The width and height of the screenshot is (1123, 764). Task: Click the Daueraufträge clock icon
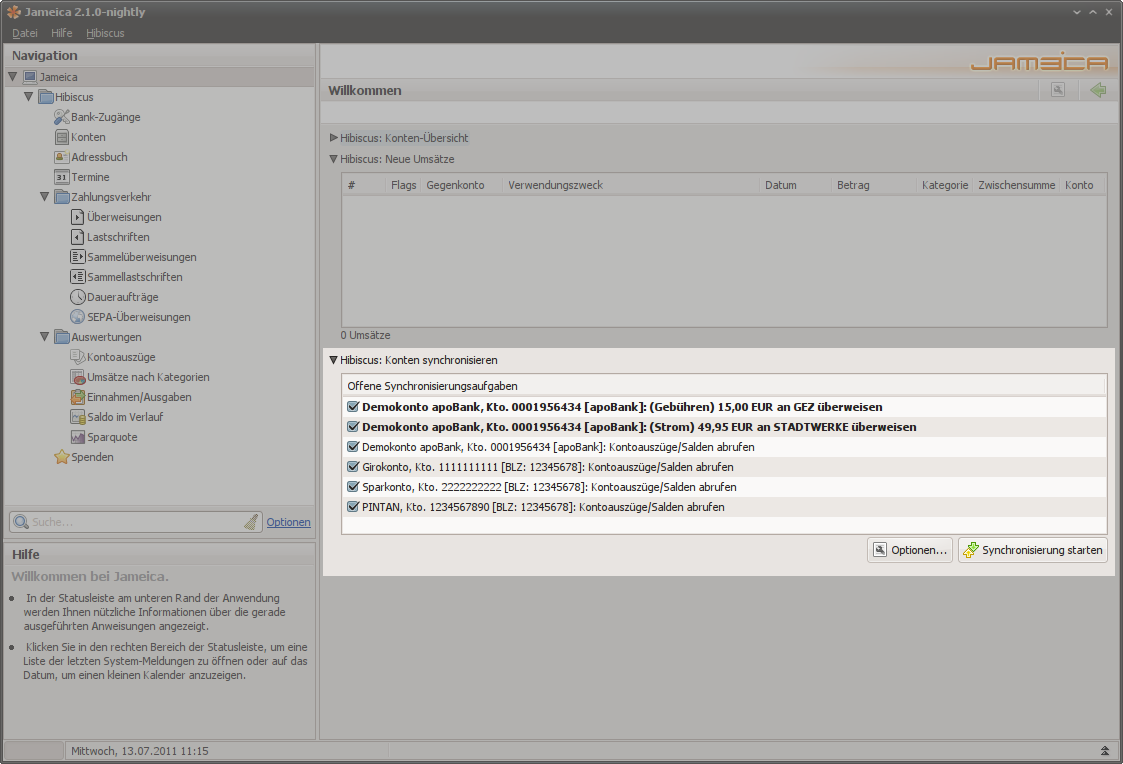[77, 296]
